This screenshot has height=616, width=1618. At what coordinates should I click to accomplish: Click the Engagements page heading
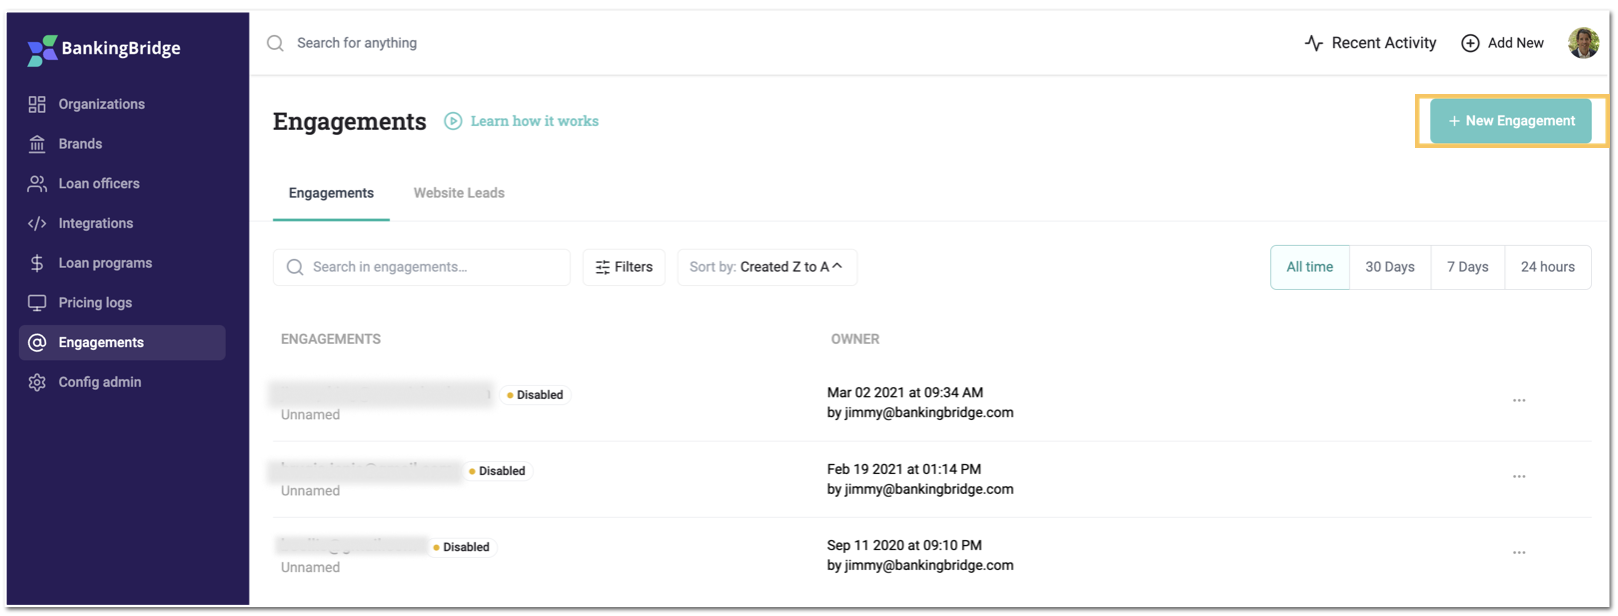(x=350, y=121)
